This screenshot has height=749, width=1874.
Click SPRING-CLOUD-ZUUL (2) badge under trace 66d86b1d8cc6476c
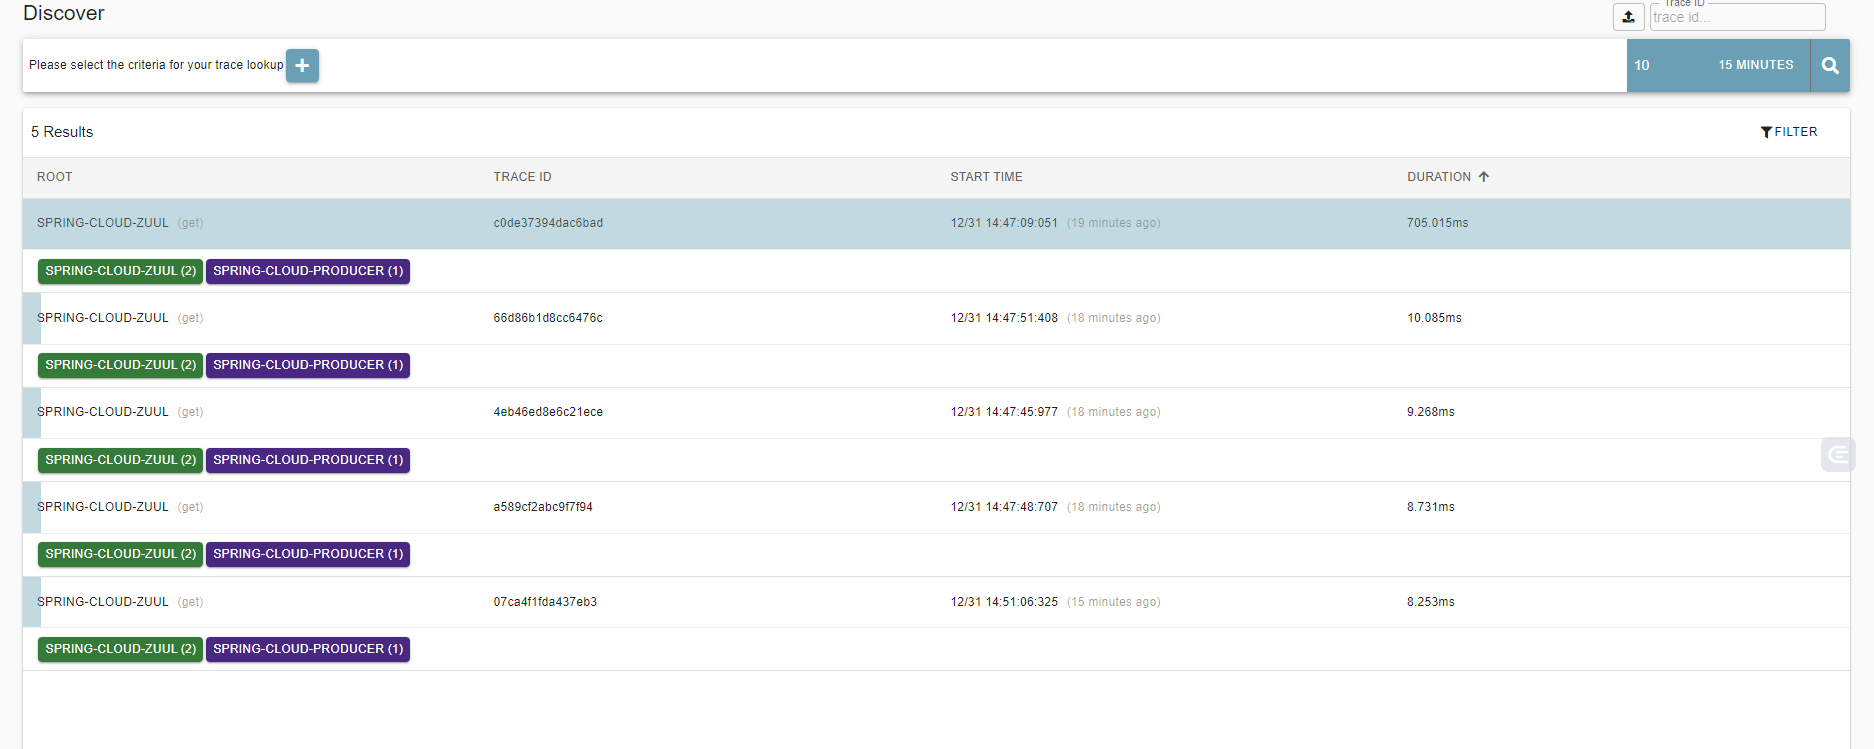[120, 365]
